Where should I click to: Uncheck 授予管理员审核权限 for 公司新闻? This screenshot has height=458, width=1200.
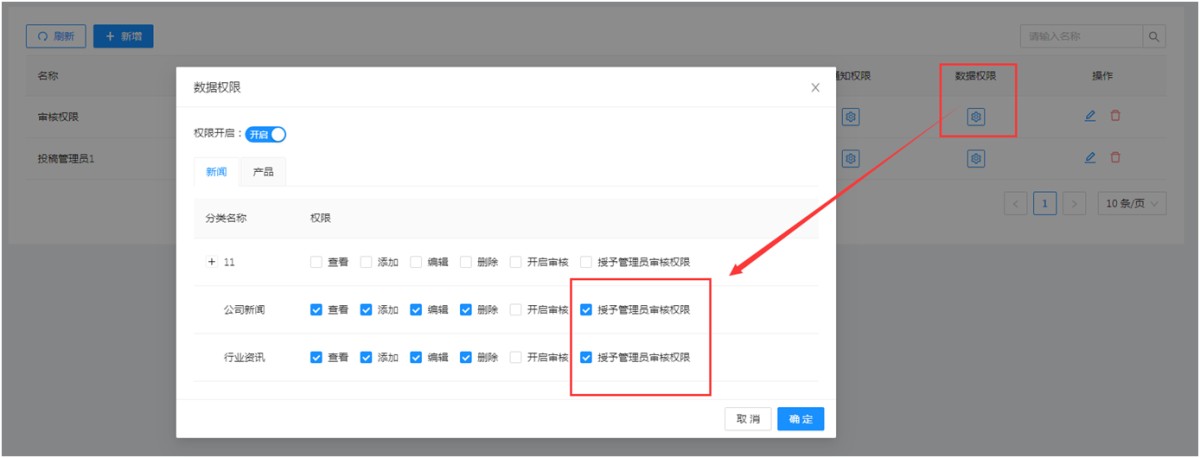pos(586,310)
